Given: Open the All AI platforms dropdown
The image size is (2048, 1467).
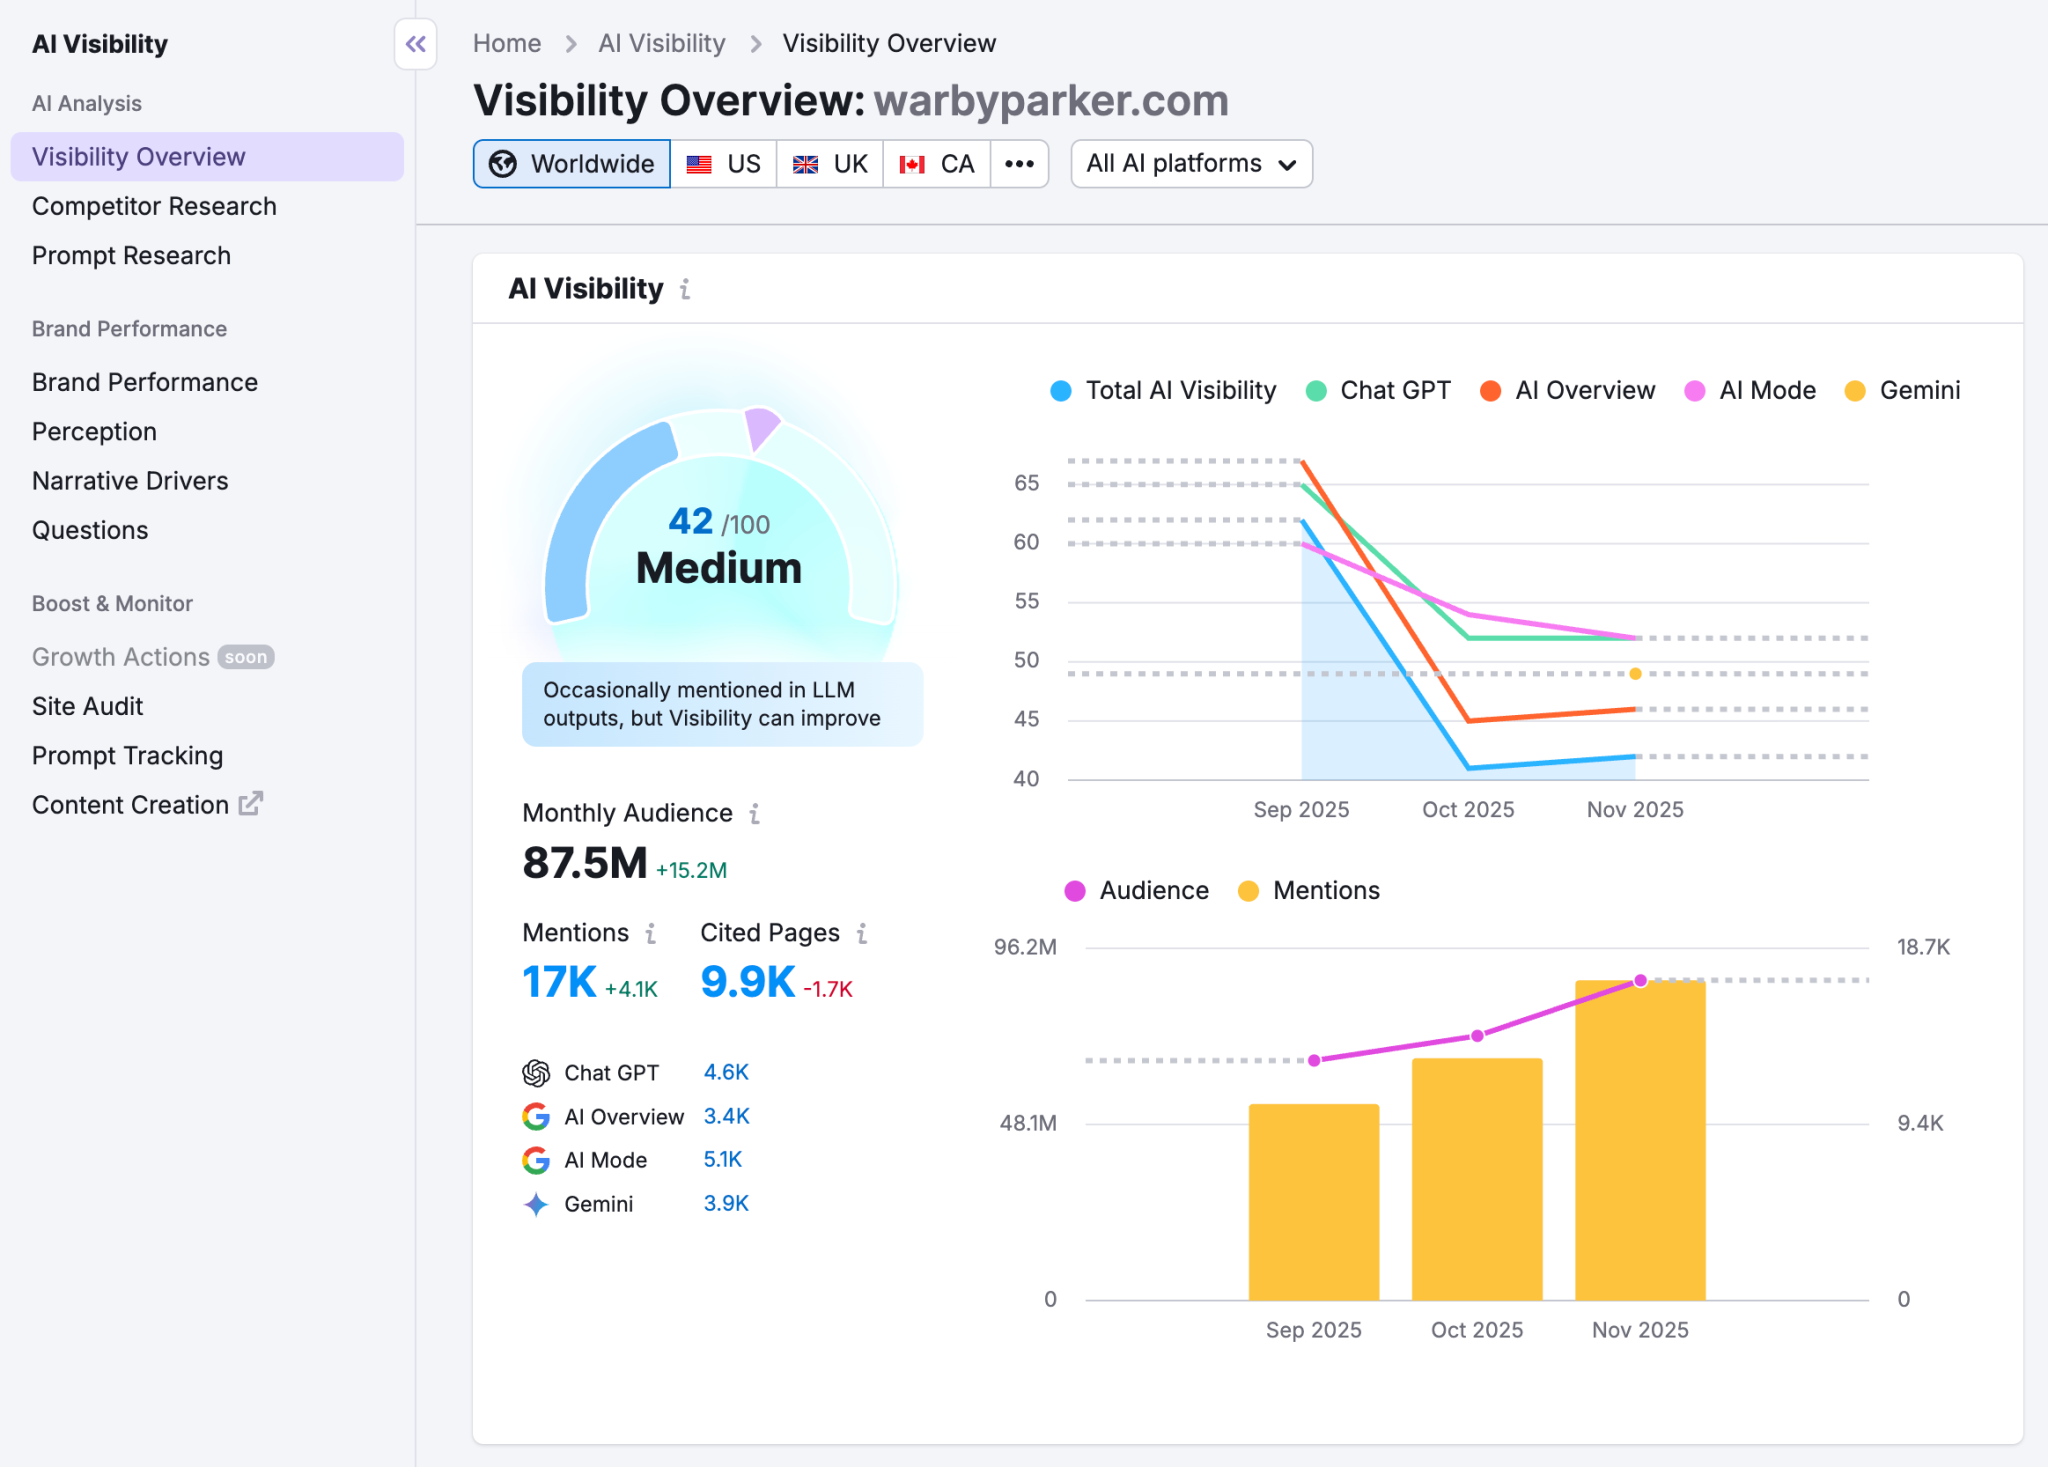Looking at the screenshot, I should (1191, 163).
